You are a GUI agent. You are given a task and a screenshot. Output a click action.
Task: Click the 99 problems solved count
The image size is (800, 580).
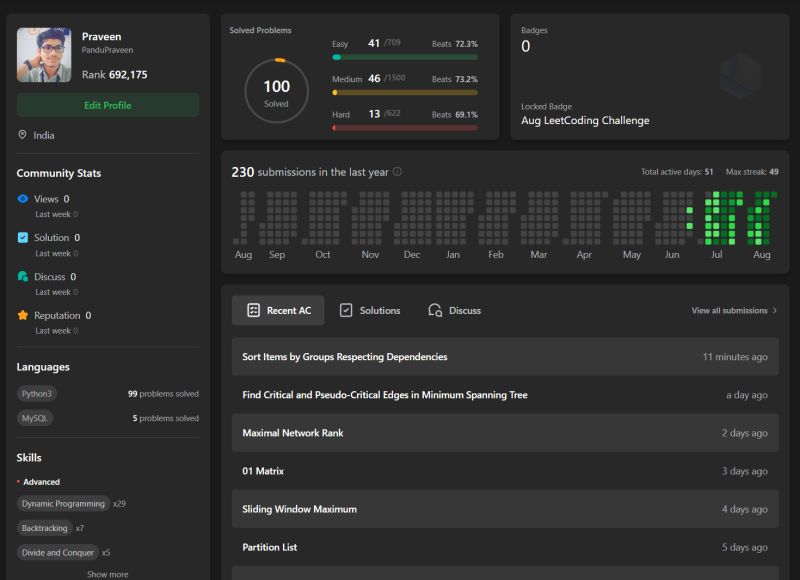pos(163,394)
